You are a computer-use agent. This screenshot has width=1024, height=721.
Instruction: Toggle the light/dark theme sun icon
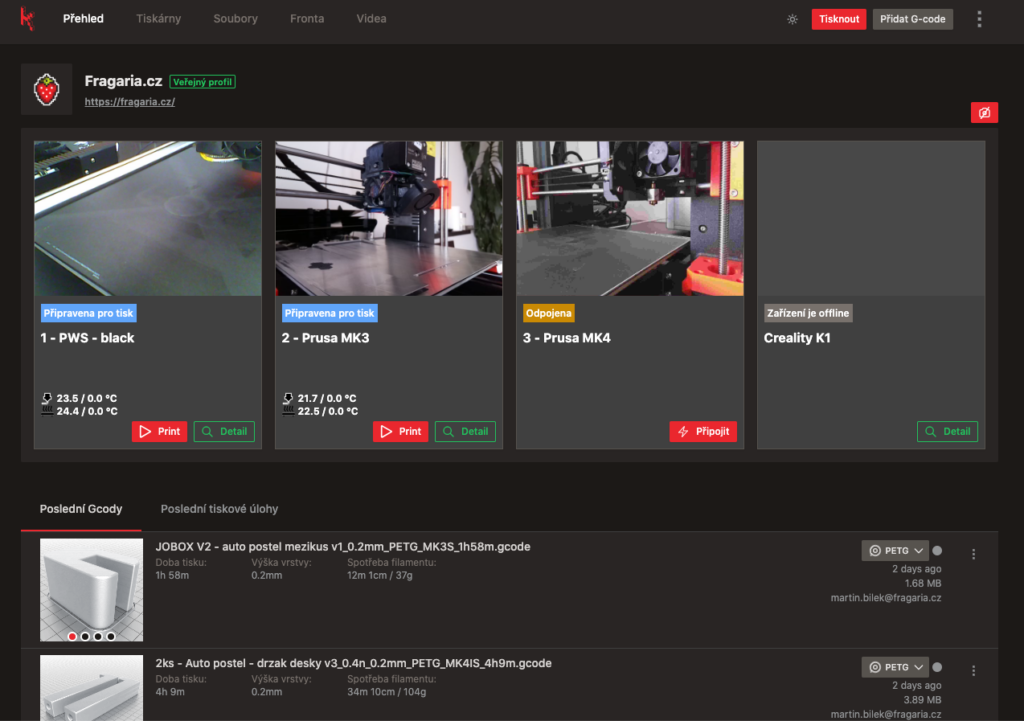(x=792, y=19)
